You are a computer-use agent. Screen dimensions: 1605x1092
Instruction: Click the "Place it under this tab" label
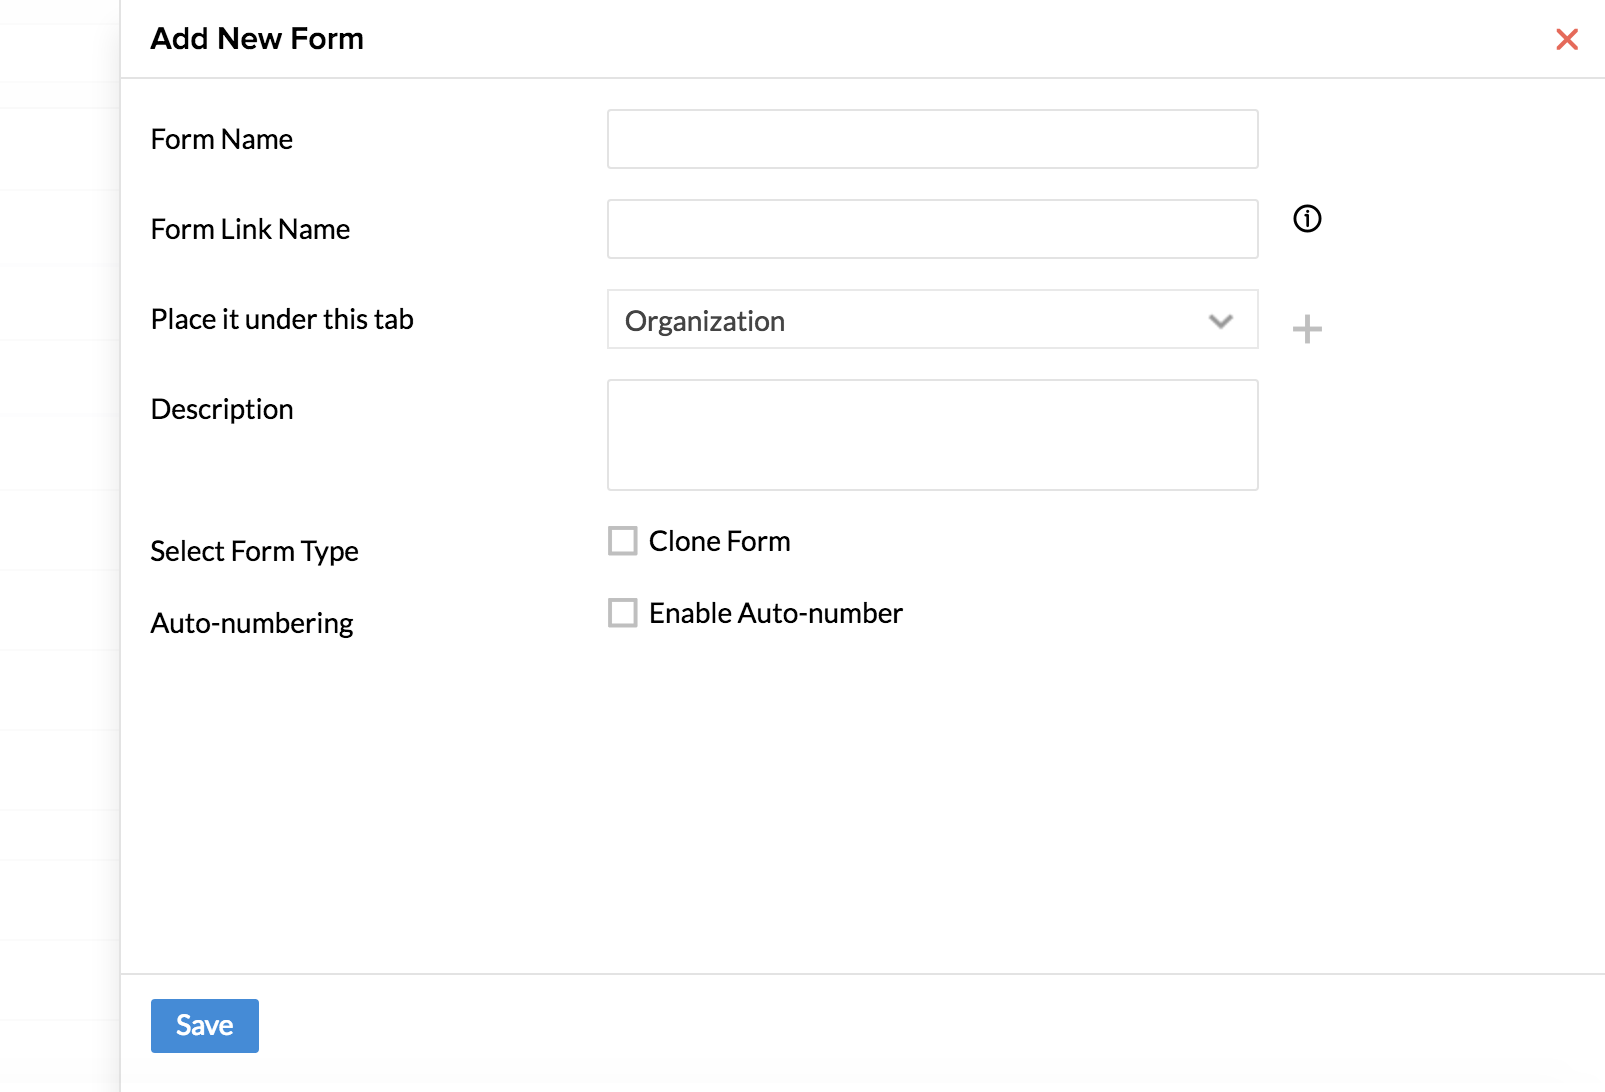282,319
